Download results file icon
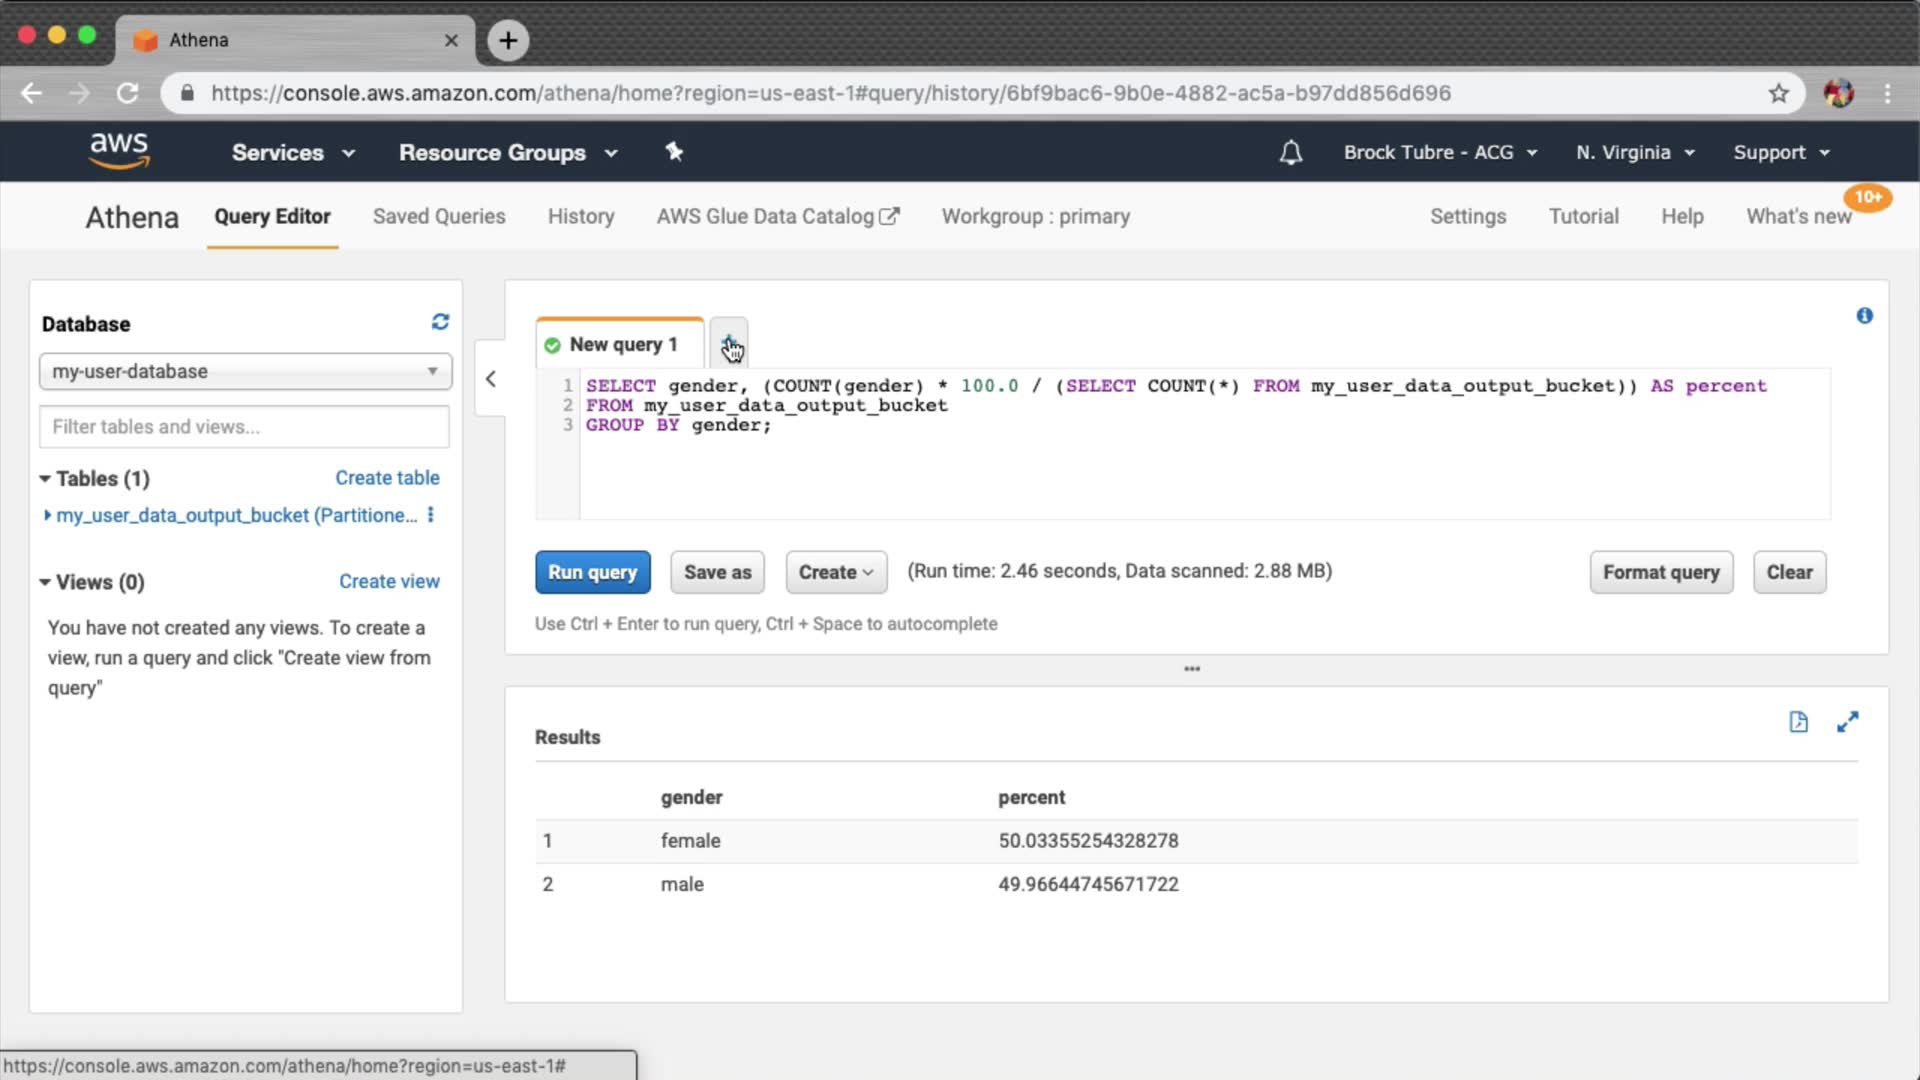The image size is (1920, 1080). click(1798, 722)
